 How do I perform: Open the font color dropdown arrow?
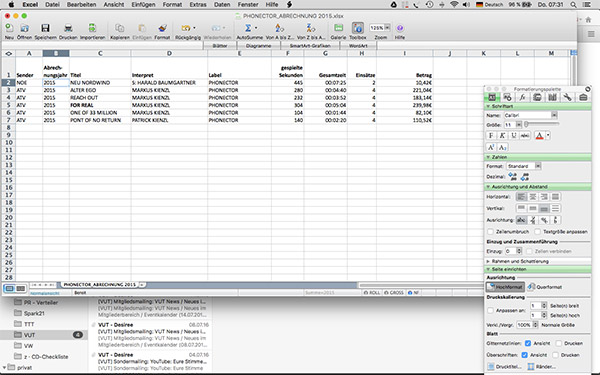pyautogui.click(x=548, y=135)
